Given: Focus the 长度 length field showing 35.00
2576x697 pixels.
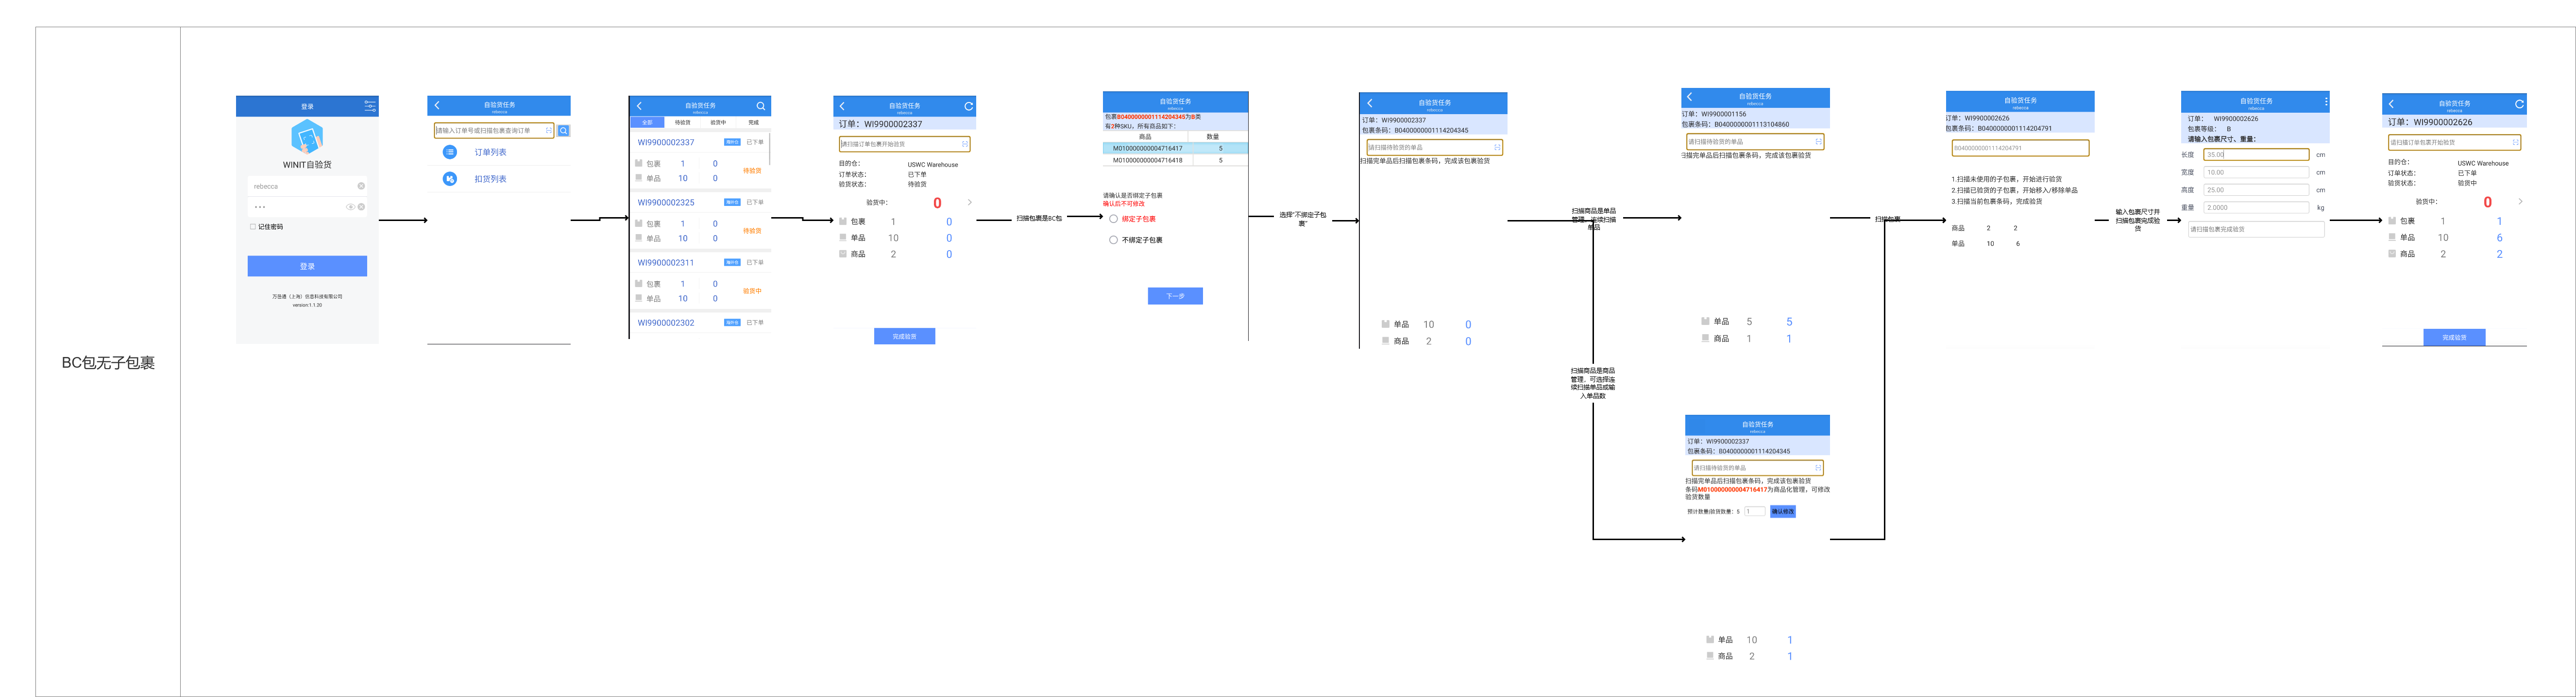Looking at the screenshot, I should point(2256,155).
